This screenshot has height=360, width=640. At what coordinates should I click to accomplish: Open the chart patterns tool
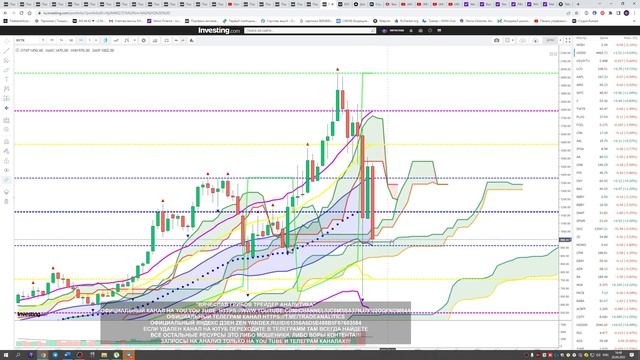(x=6, y=89)
